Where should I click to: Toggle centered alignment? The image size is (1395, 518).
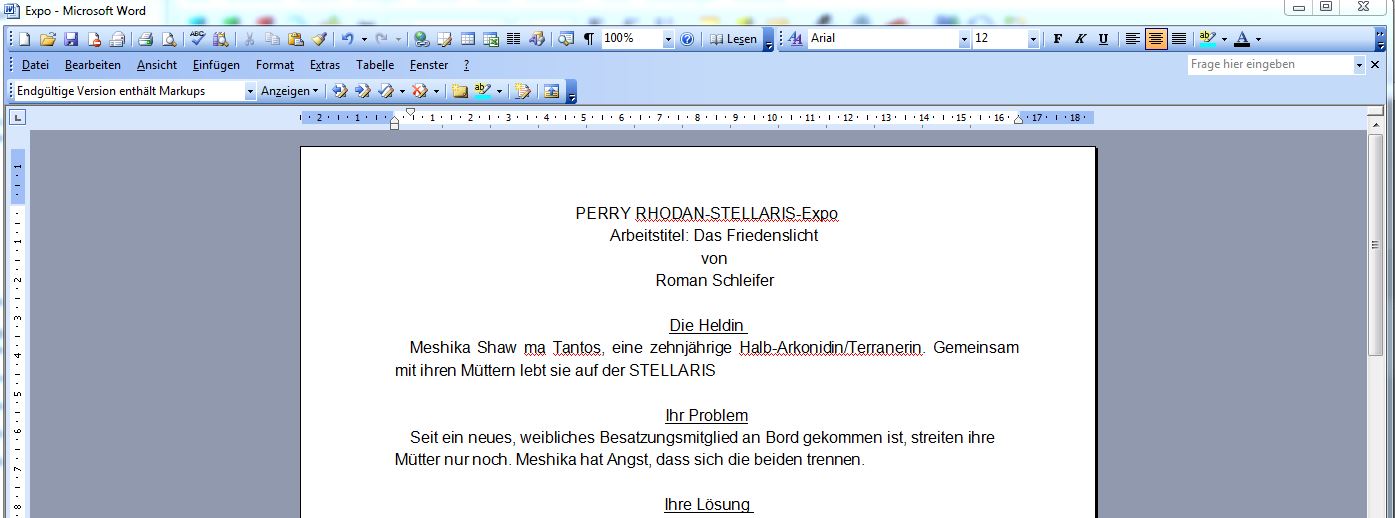coord(1156,39)
